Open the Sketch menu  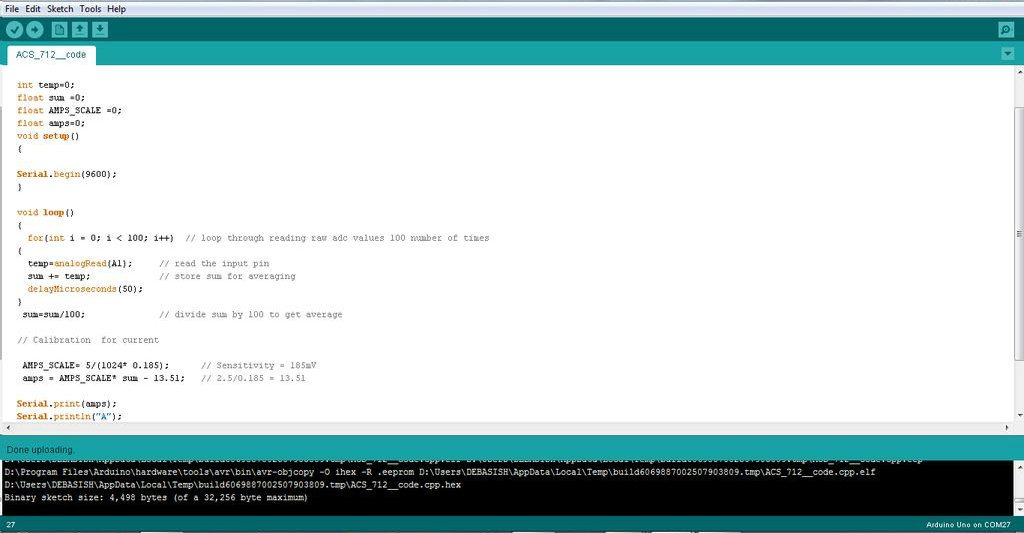(60, 8)
